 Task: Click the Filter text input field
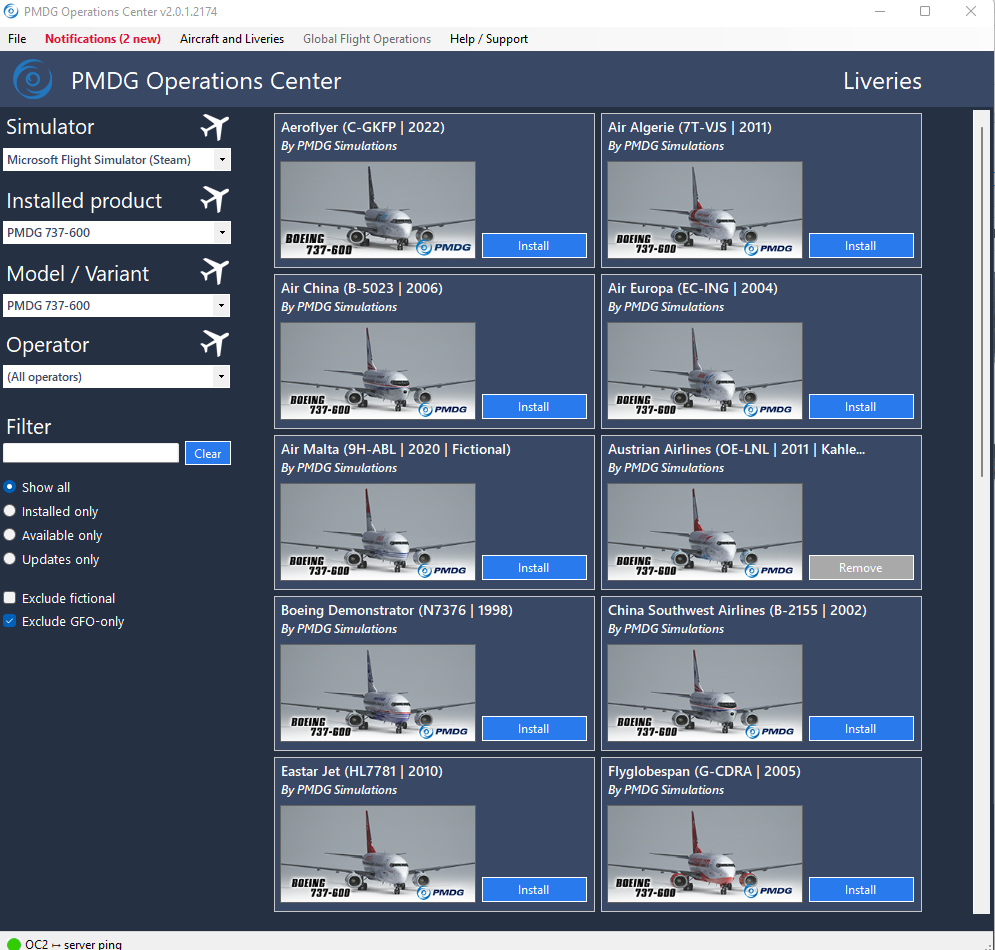pyautogui.click(x=91, y=453)
